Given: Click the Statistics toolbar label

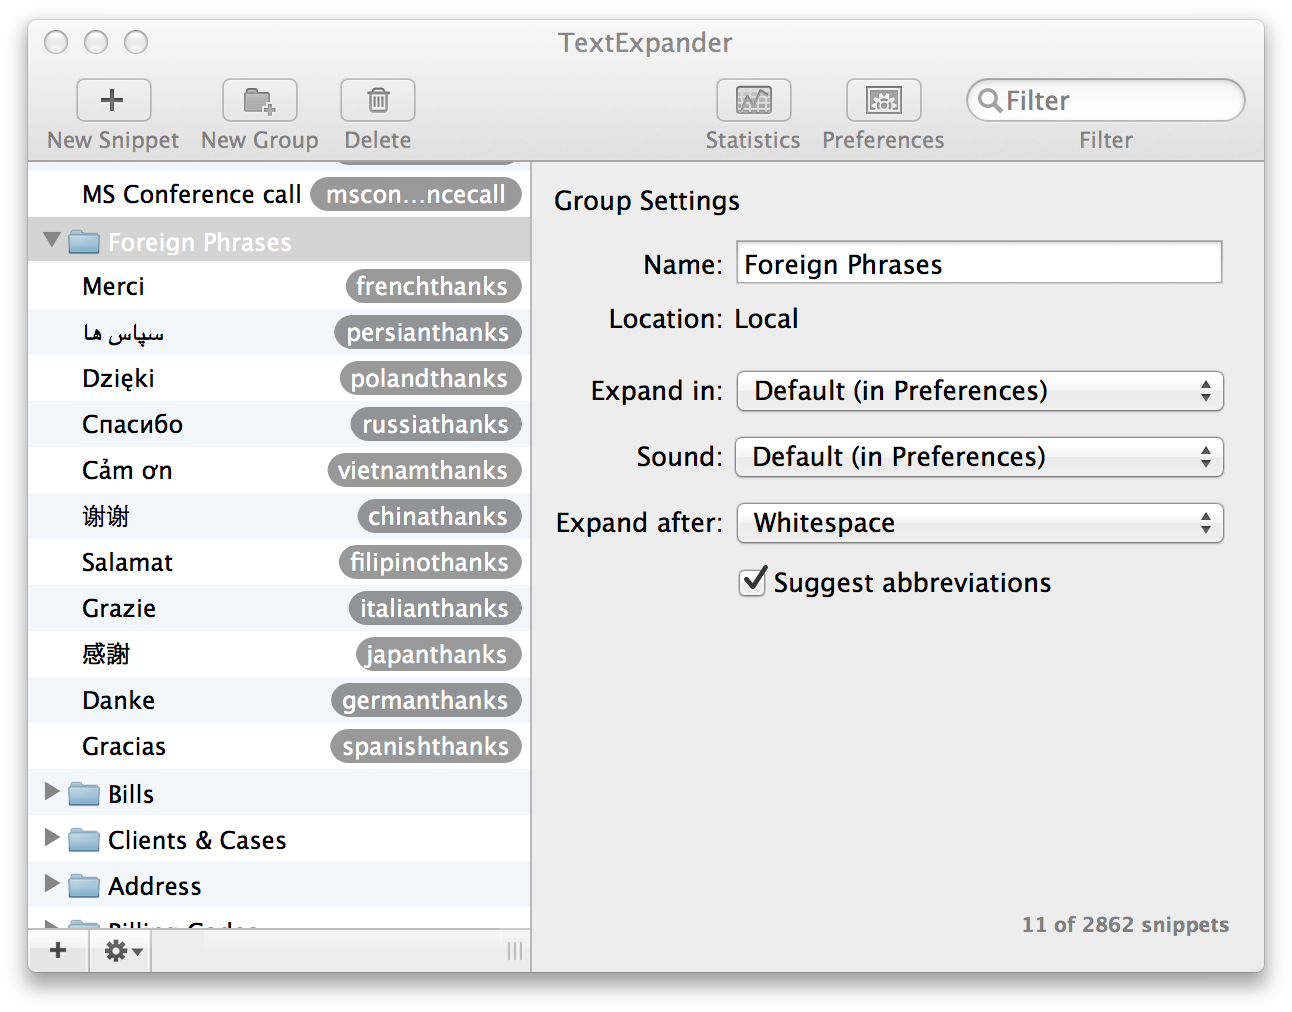Looking at the screenshot, I should point(753,140).
